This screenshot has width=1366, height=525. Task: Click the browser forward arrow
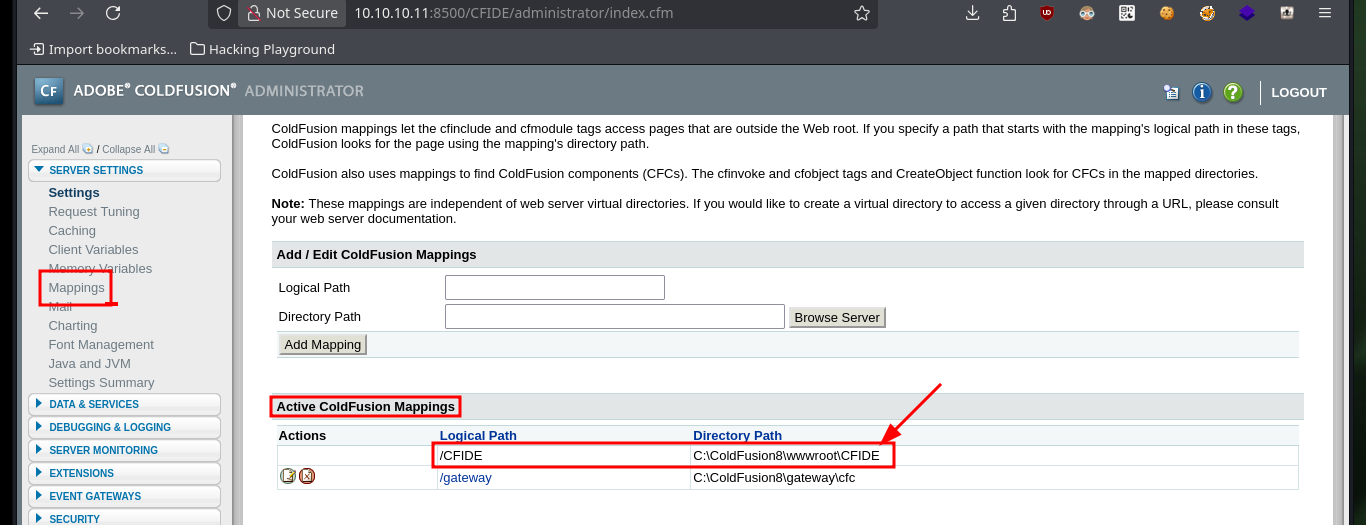click(x=76, y=13)
